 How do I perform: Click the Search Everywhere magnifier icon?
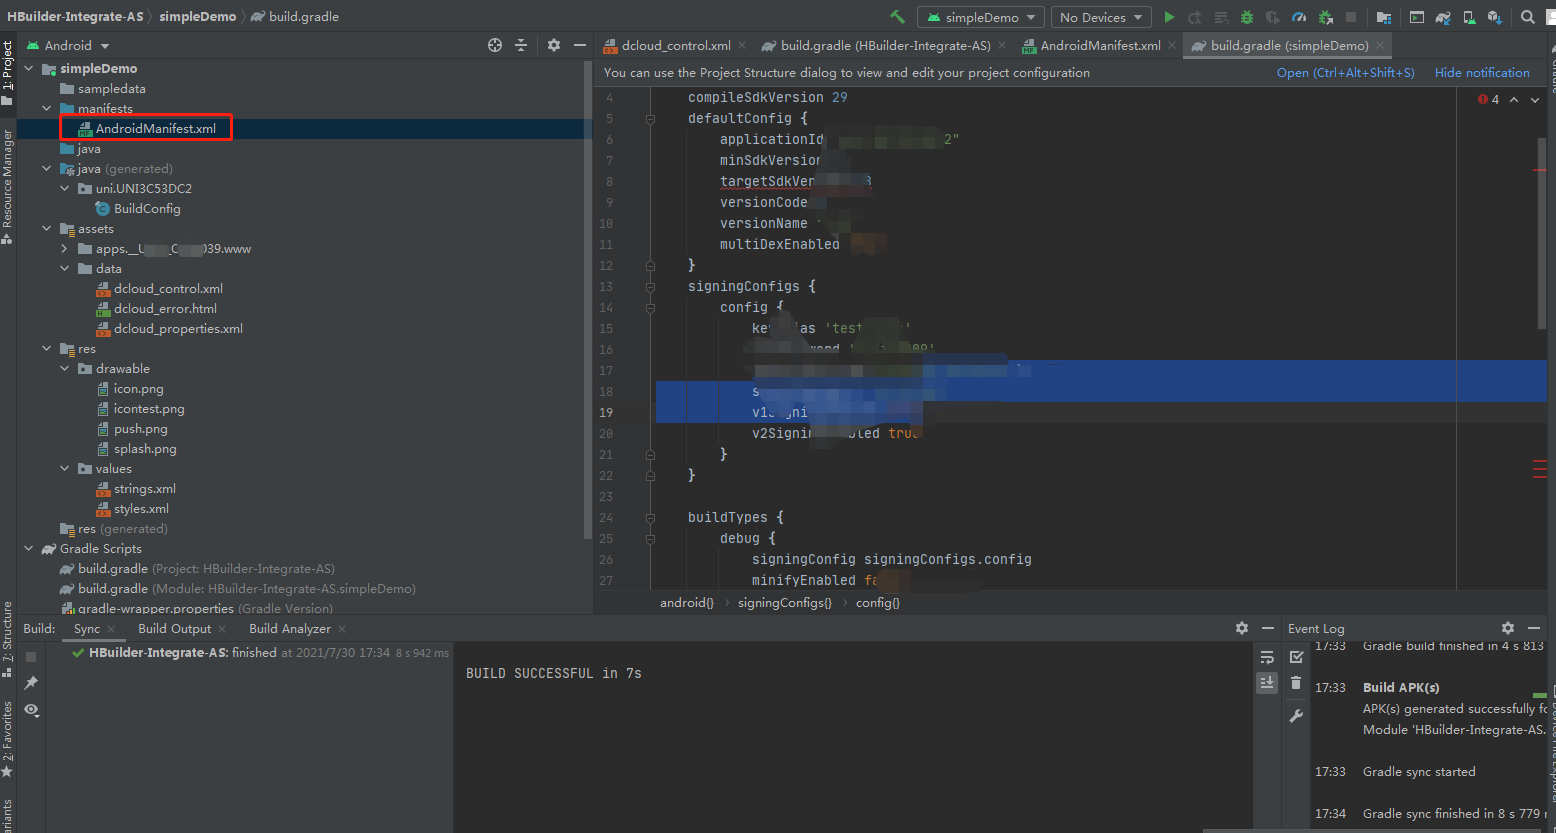click(1528, 17)
